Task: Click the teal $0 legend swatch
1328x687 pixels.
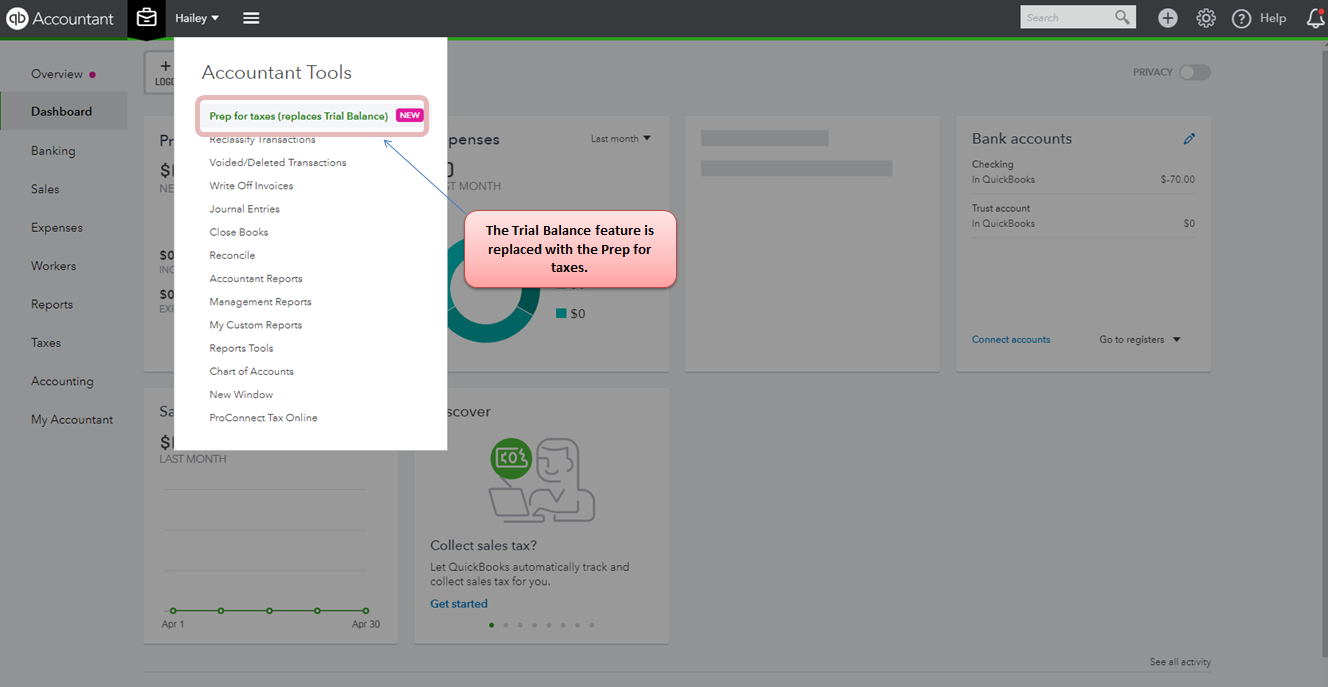Action: (x=561, y=314)
